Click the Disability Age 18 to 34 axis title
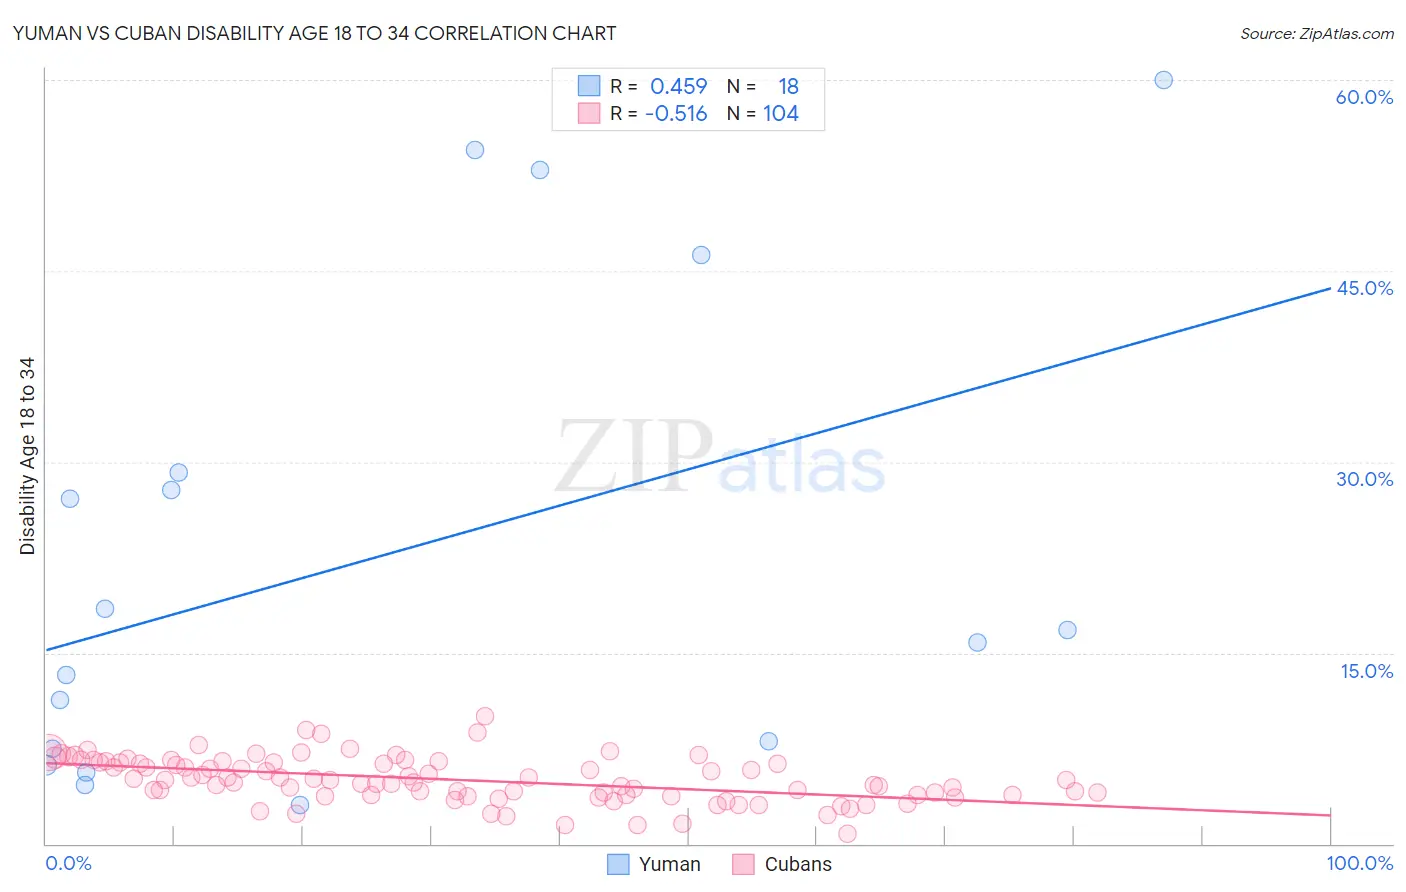The width and height of the screenshot is (1406, 892). pyautogui.click(x=27, y=456)
